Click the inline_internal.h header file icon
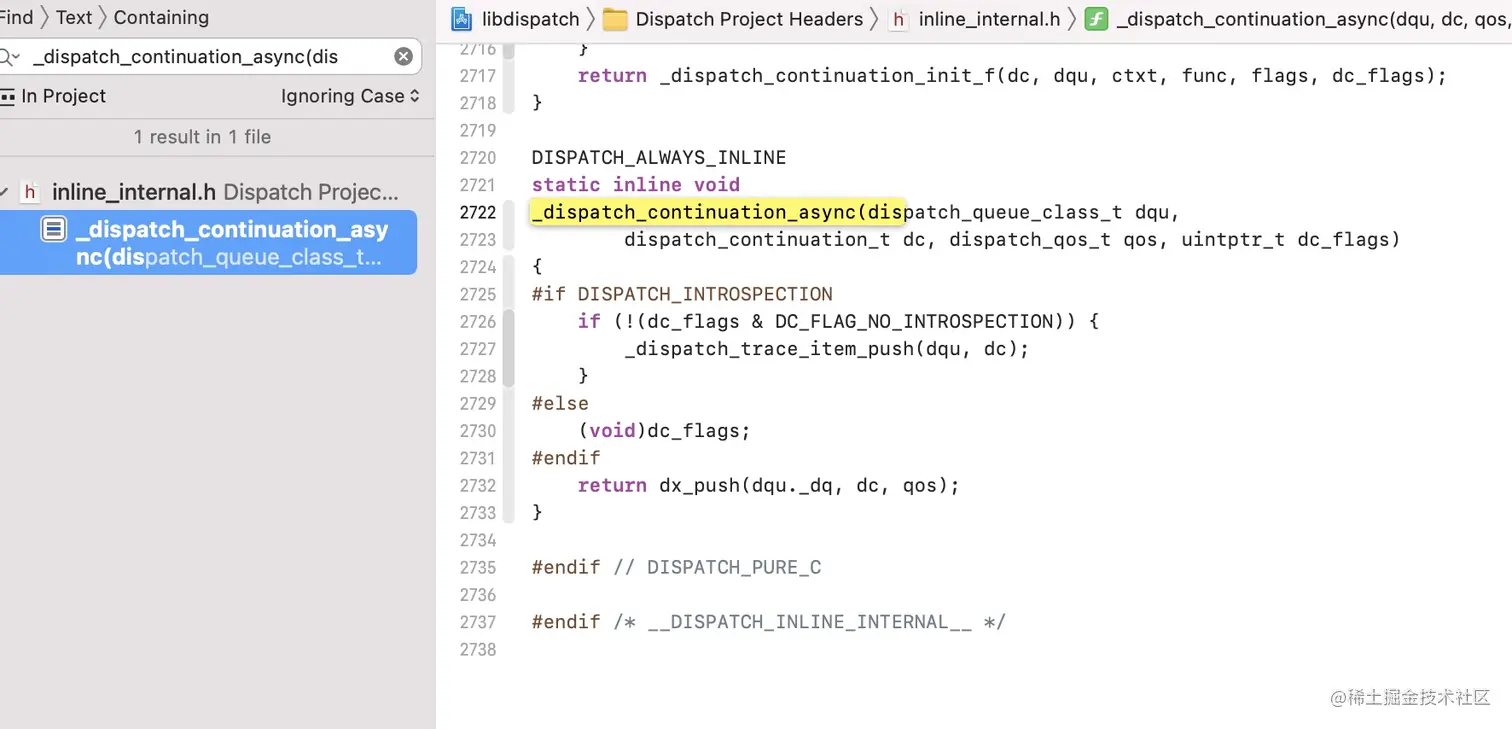Viewport: 1512px width, 729px height. [899, 19]
